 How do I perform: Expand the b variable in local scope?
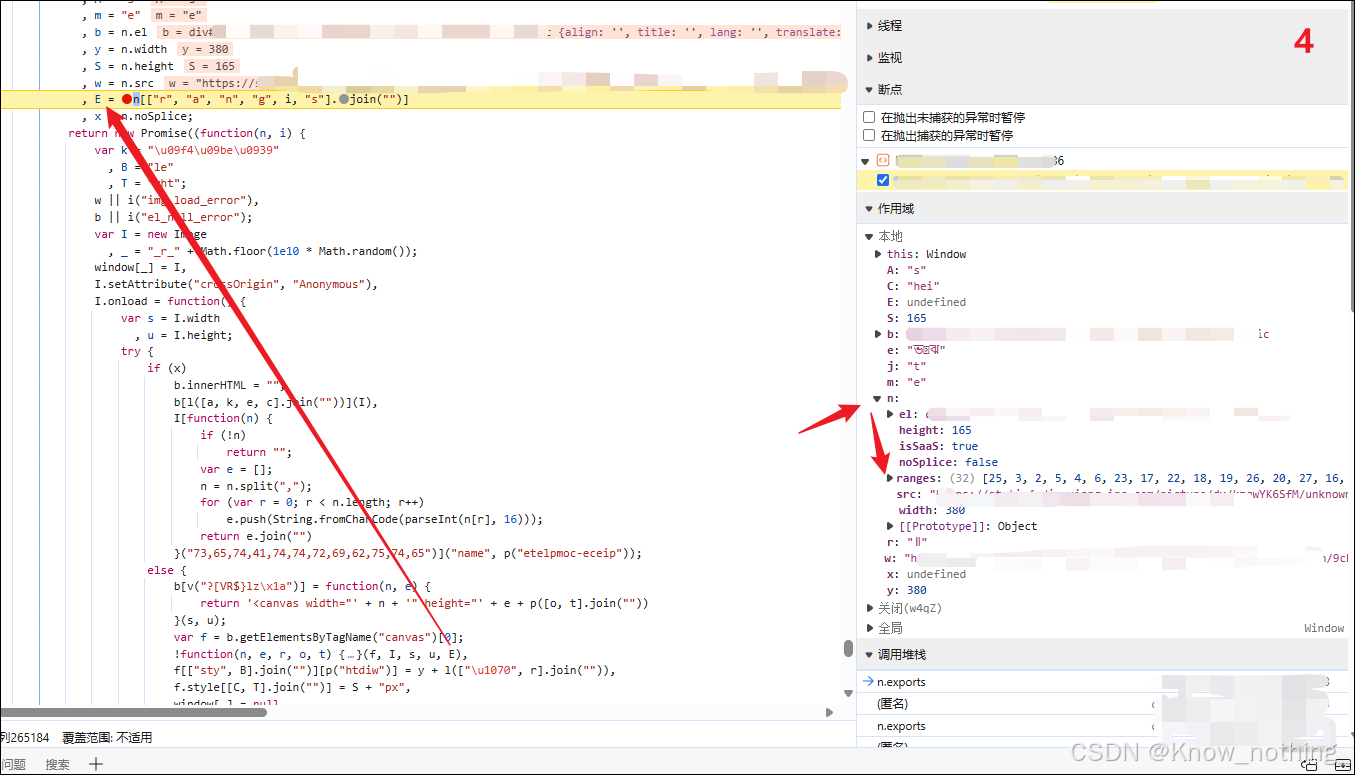pos(879,334)
